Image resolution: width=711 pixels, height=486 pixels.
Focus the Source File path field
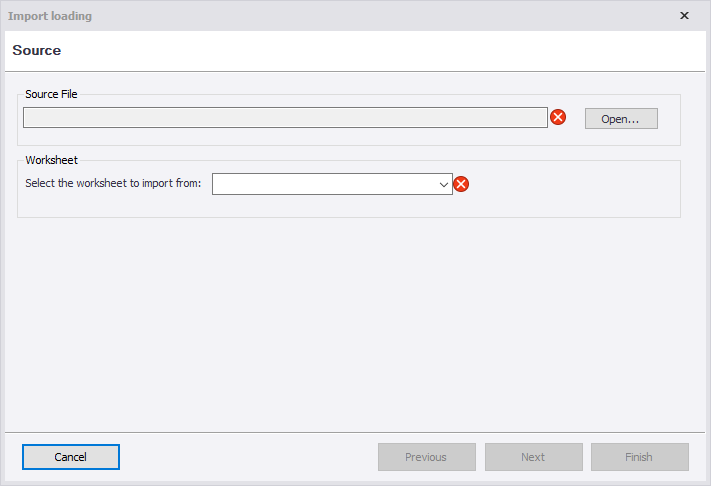[x=285, y=118]
